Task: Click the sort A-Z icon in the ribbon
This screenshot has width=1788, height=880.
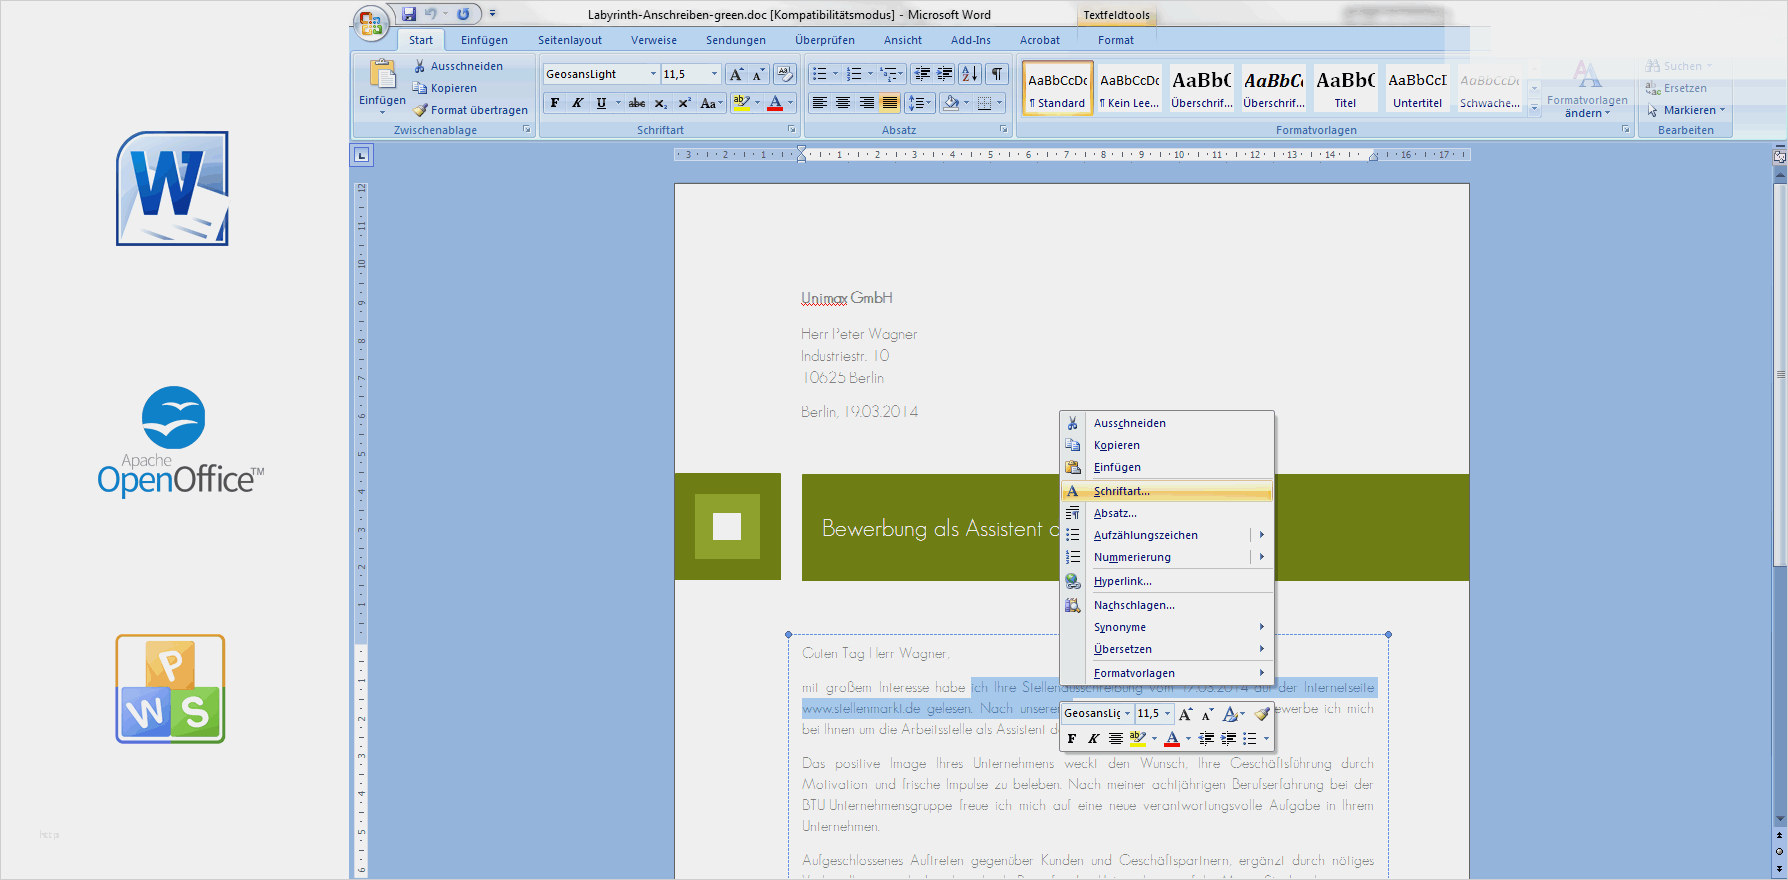Action: [969, 74]
